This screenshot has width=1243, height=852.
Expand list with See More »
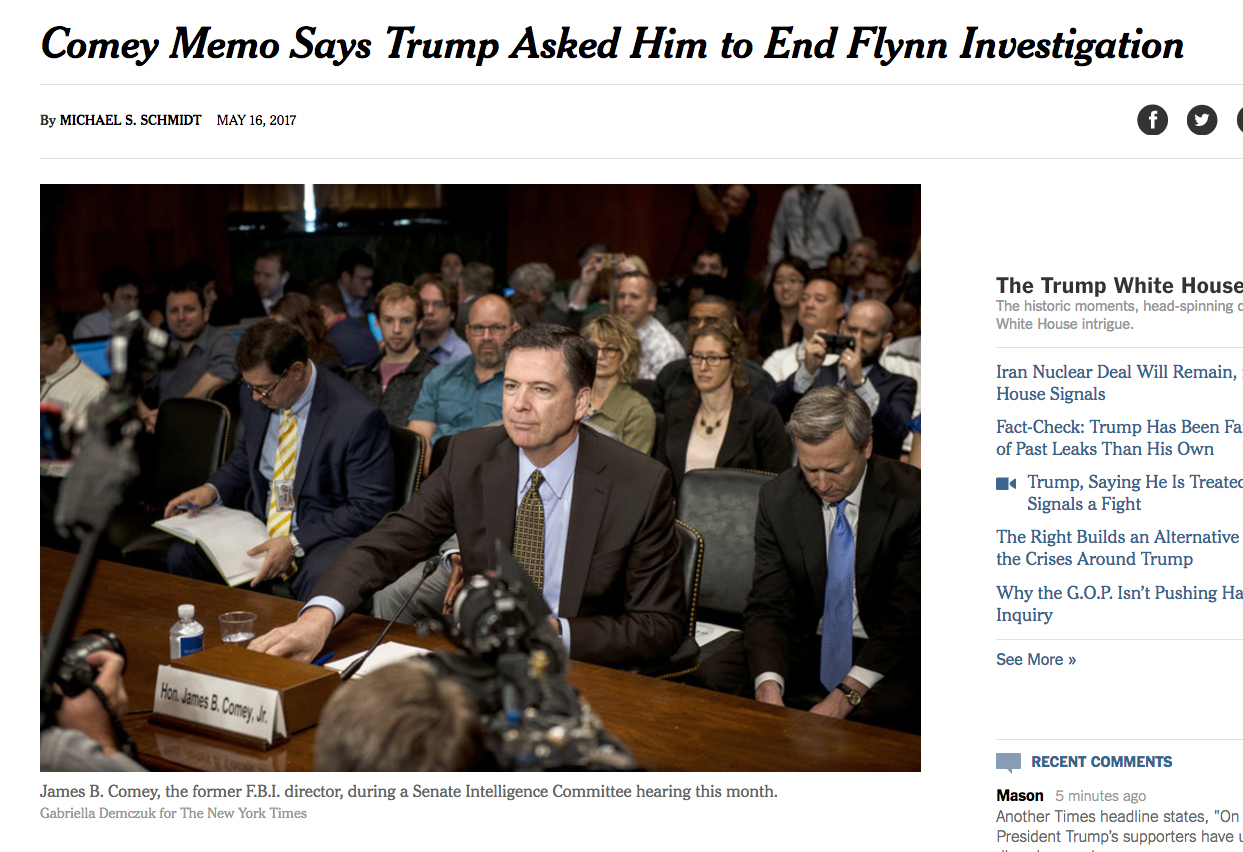coord(1036,659)
